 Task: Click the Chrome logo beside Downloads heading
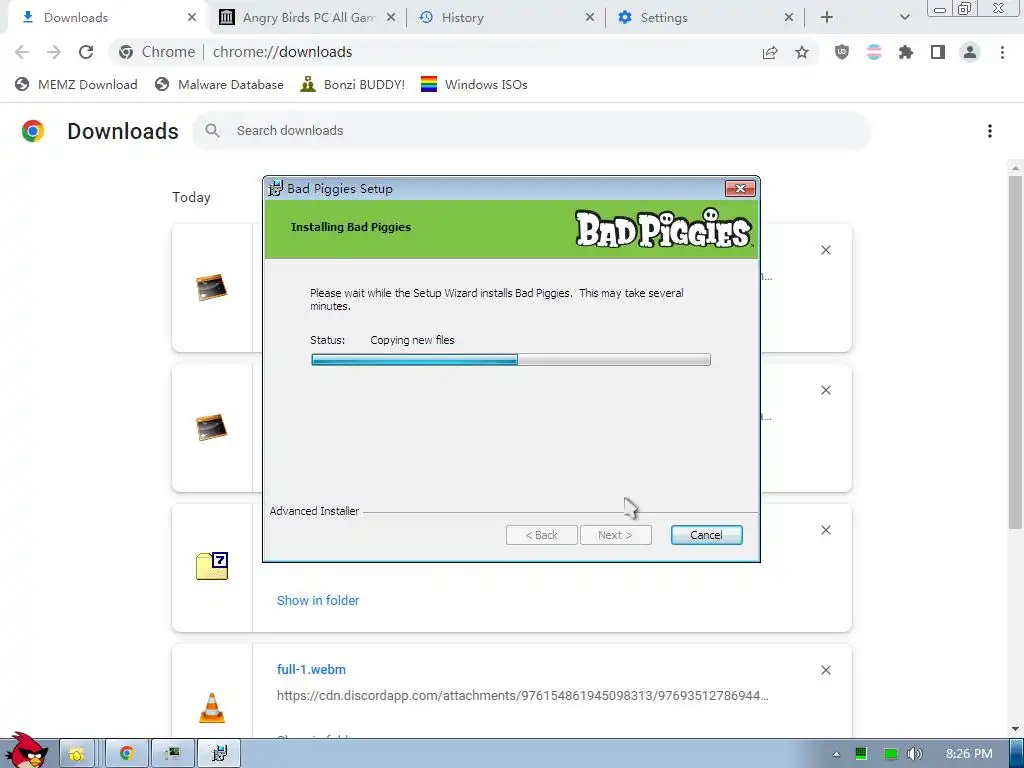(x=33, y=131)
